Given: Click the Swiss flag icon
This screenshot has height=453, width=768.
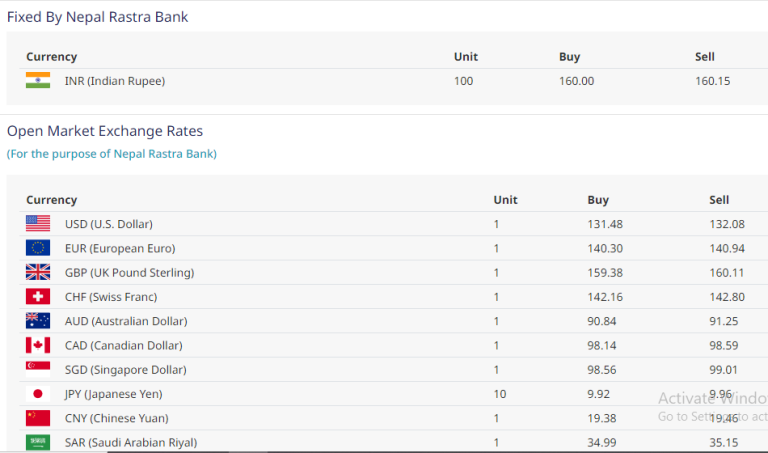Looking at the screenshot, I should pos(38,297).
